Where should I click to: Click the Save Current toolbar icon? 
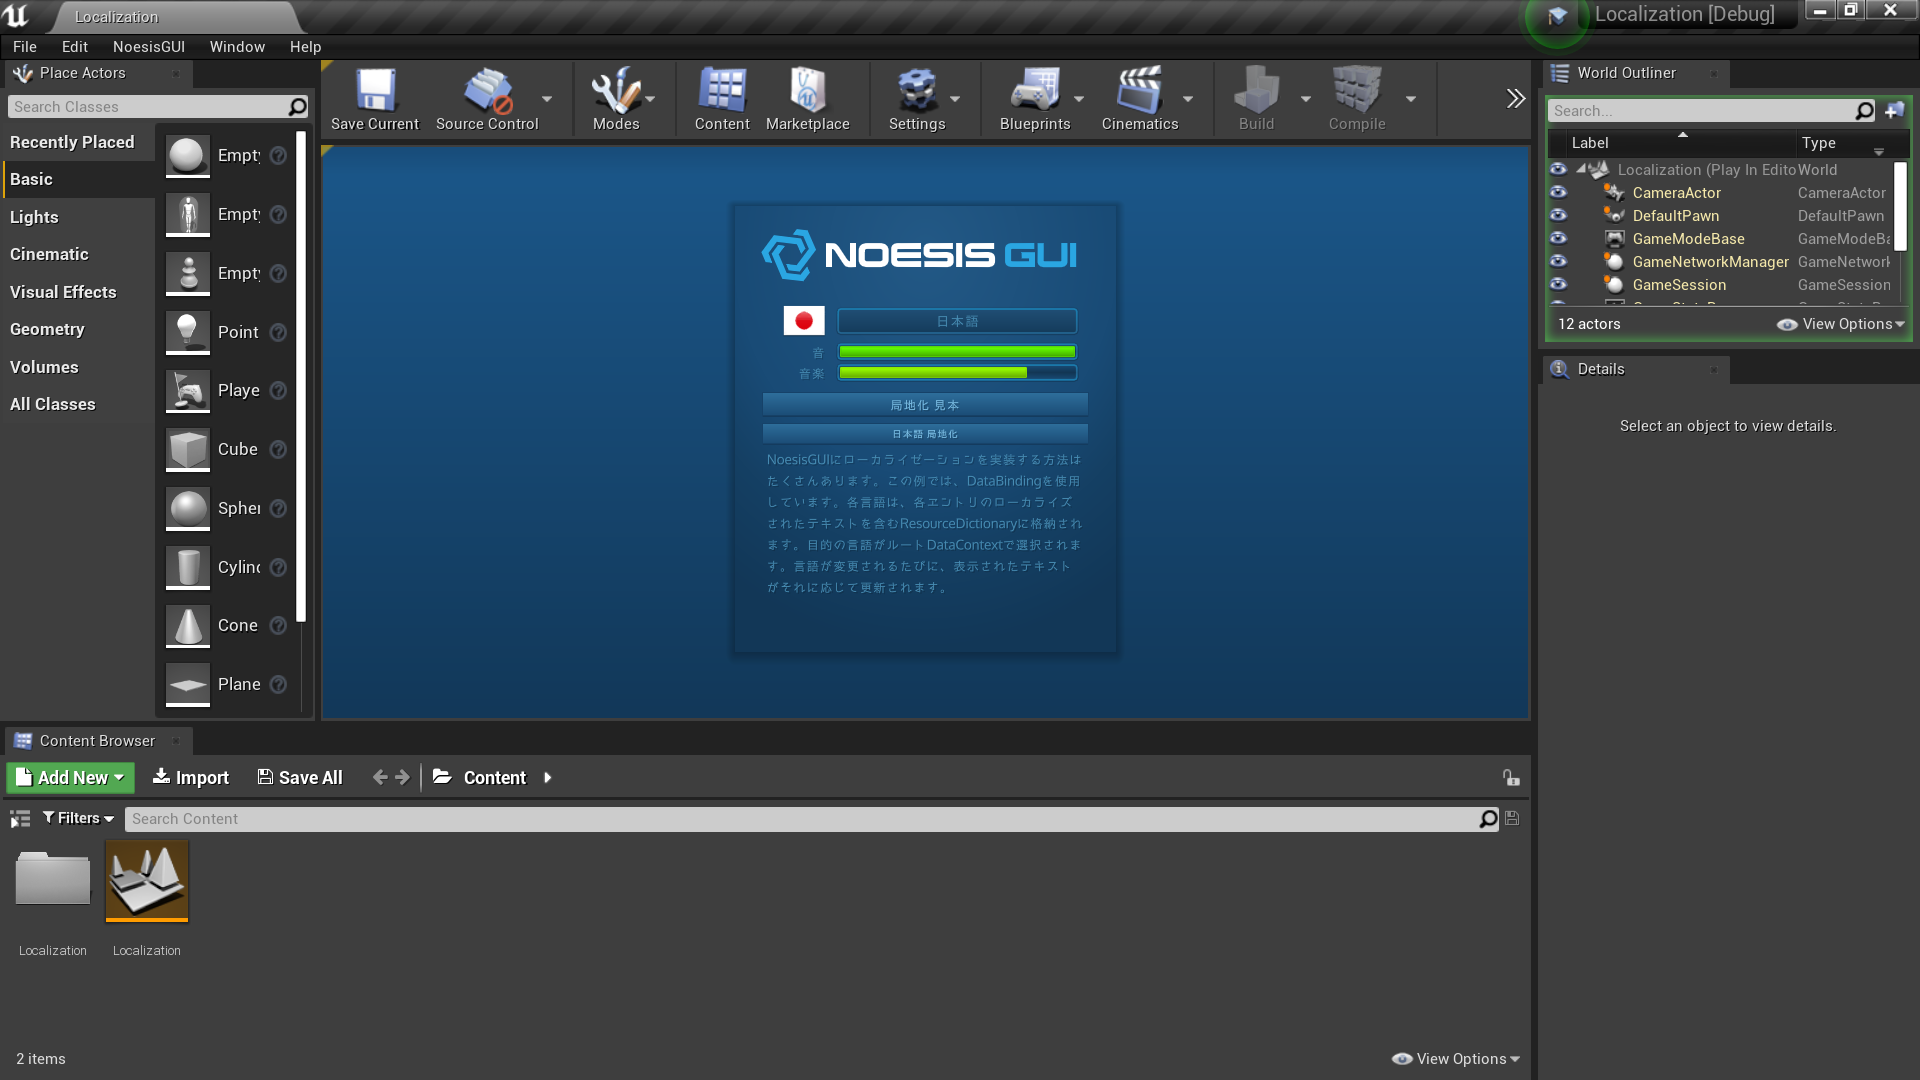[x=375, y=92]
